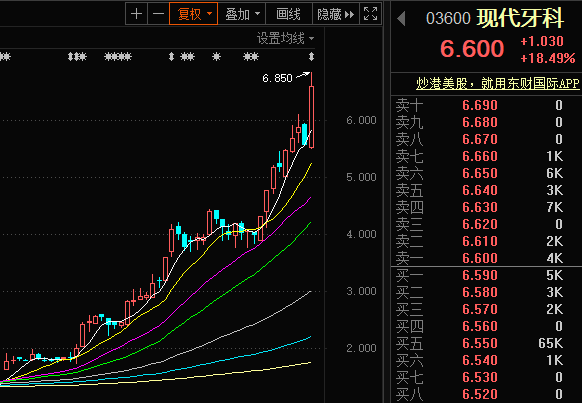582x403 pixels.
Task: Select 买一 price 6.590
Action: [x=480, y=275]
